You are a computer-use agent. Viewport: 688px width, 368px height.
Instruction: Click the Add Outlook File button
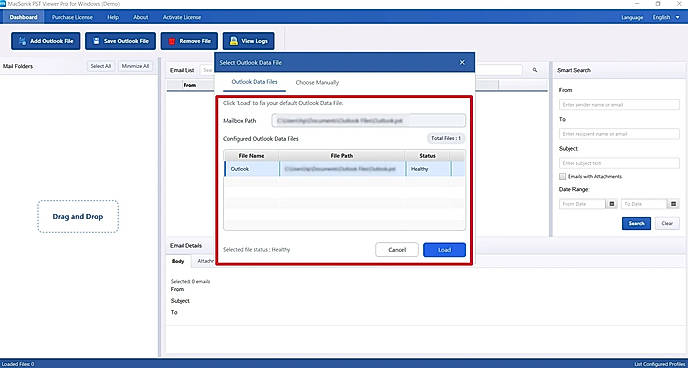point(46,41)
